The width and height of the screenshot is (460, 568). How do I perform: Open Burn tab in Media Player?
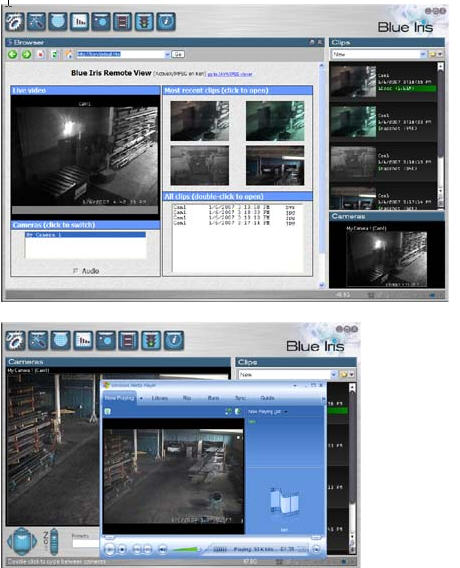pos(213,398)
